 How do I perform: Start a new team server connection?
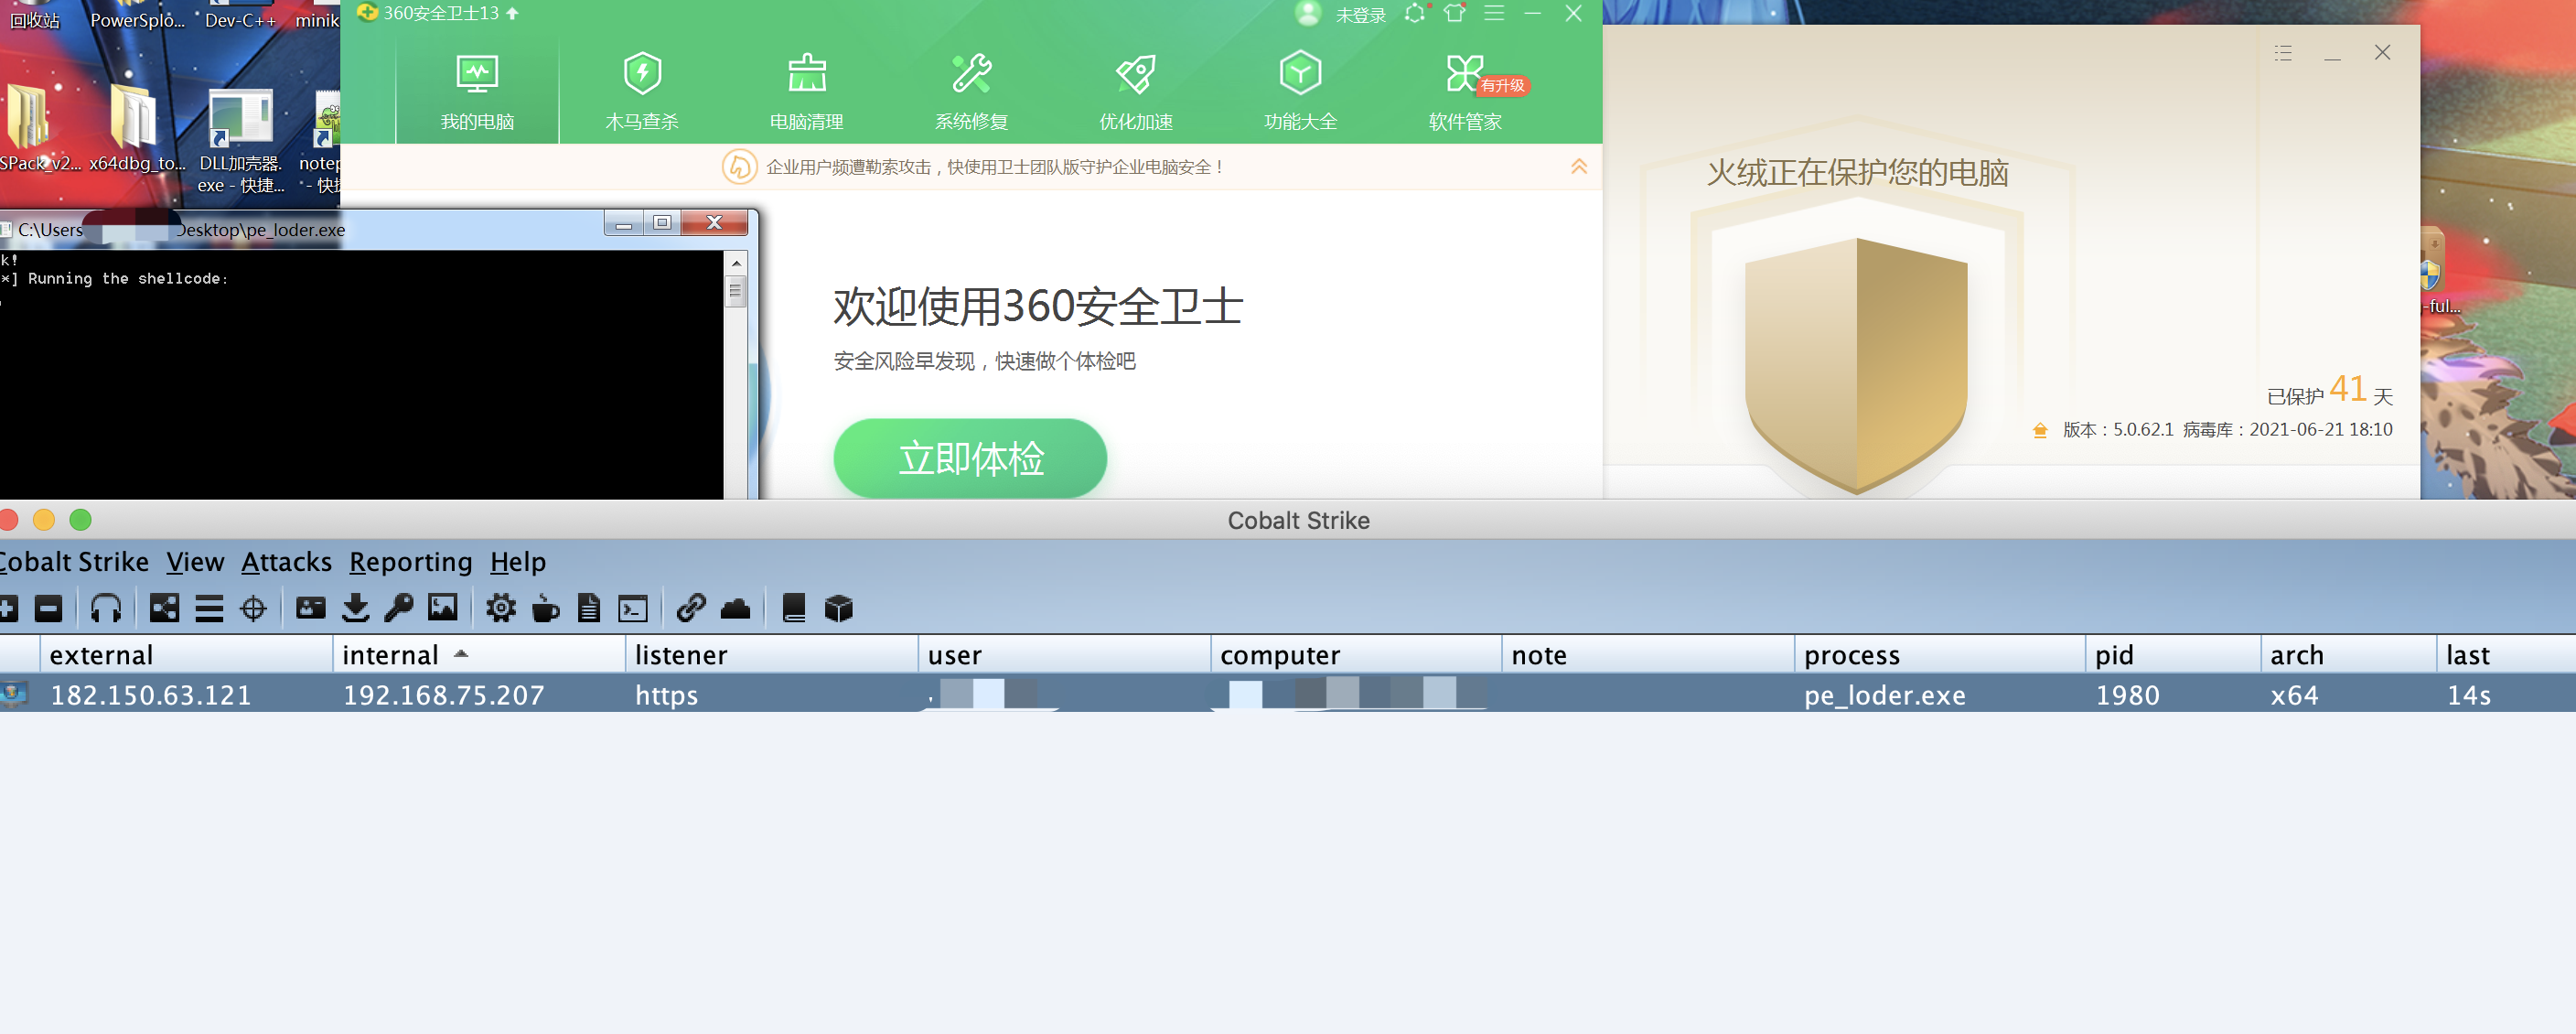[9, 608]
